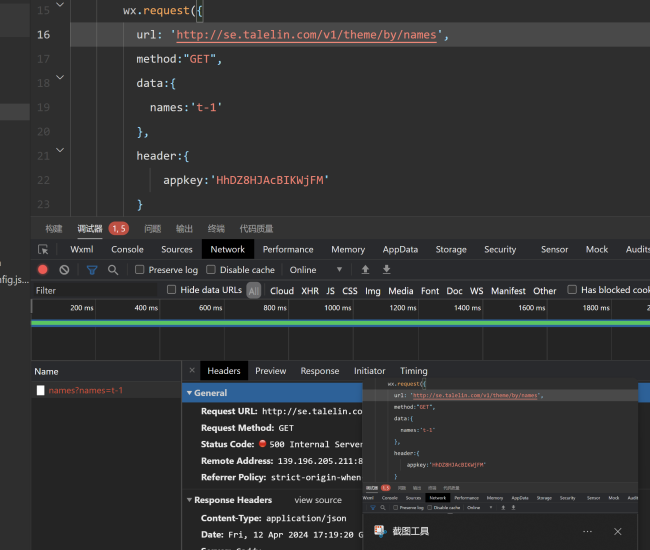650x550 pixels.
Task: Close the request details pane
Action: coord(192,371)
